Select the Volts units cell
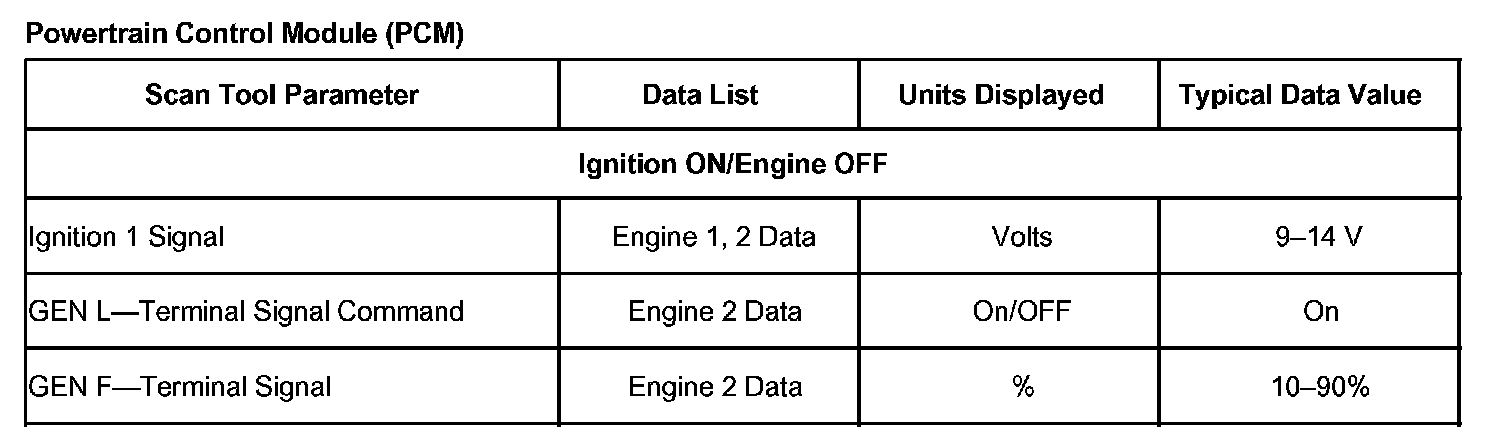The height and width of the screenshot is (444, 1504). 1021,237
